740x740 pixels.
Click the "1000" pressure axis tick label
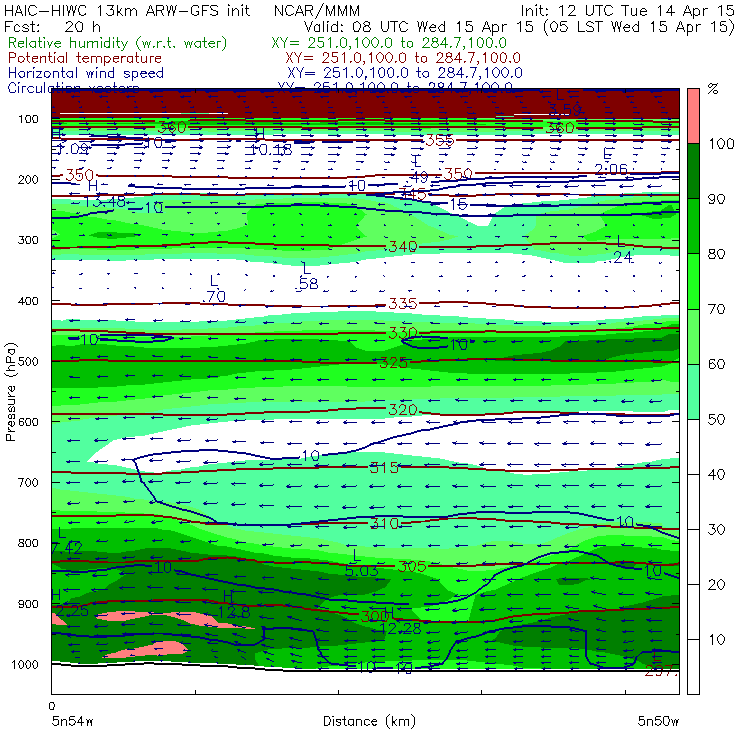pos(25,664)
